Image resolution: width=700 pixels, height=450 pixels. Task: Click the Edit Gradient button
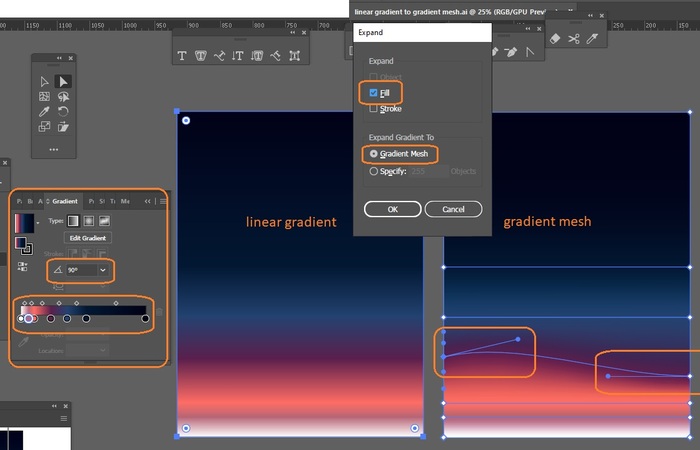88,238
